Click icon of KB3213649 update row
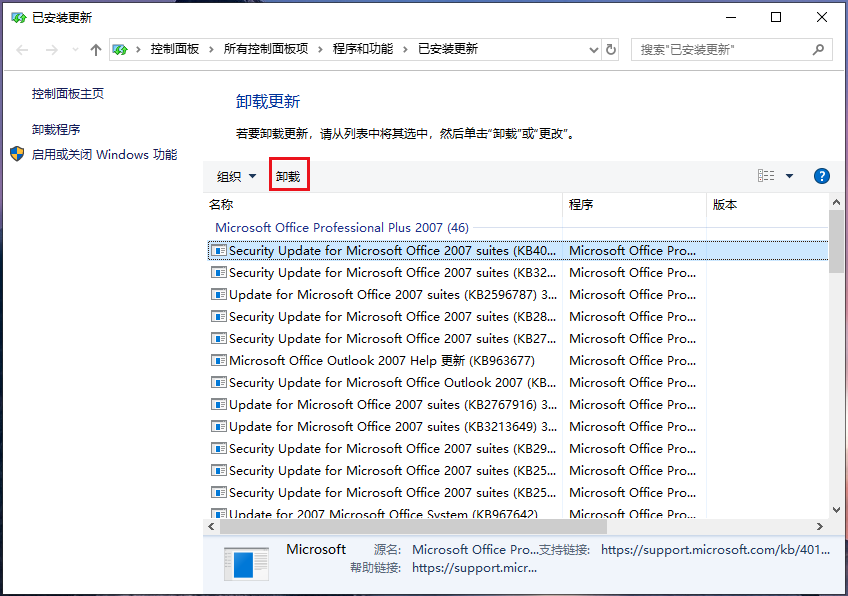 pyautogui.click(x=218, y=427)
